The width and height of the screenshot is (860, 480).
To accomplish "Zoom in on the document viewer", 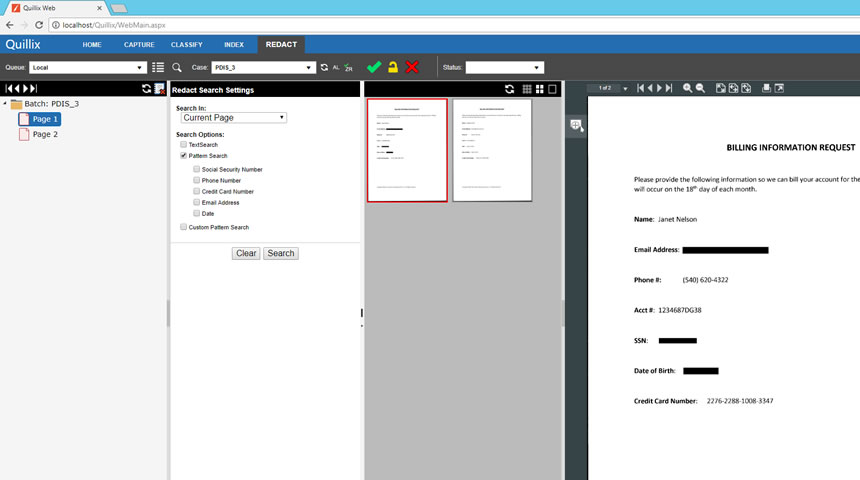I will (x=688, y=88).
